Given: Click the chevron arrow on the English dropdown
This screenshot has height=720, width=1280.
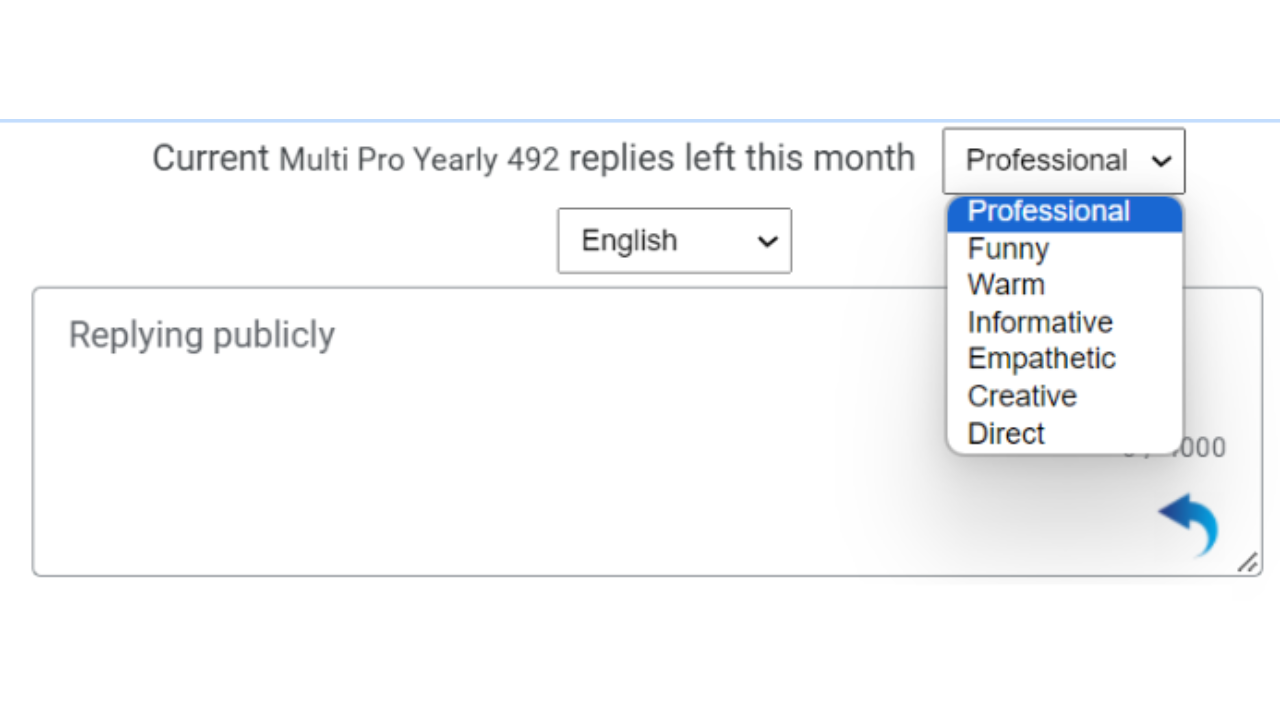Looking at the screenshot, I should 767,241.
